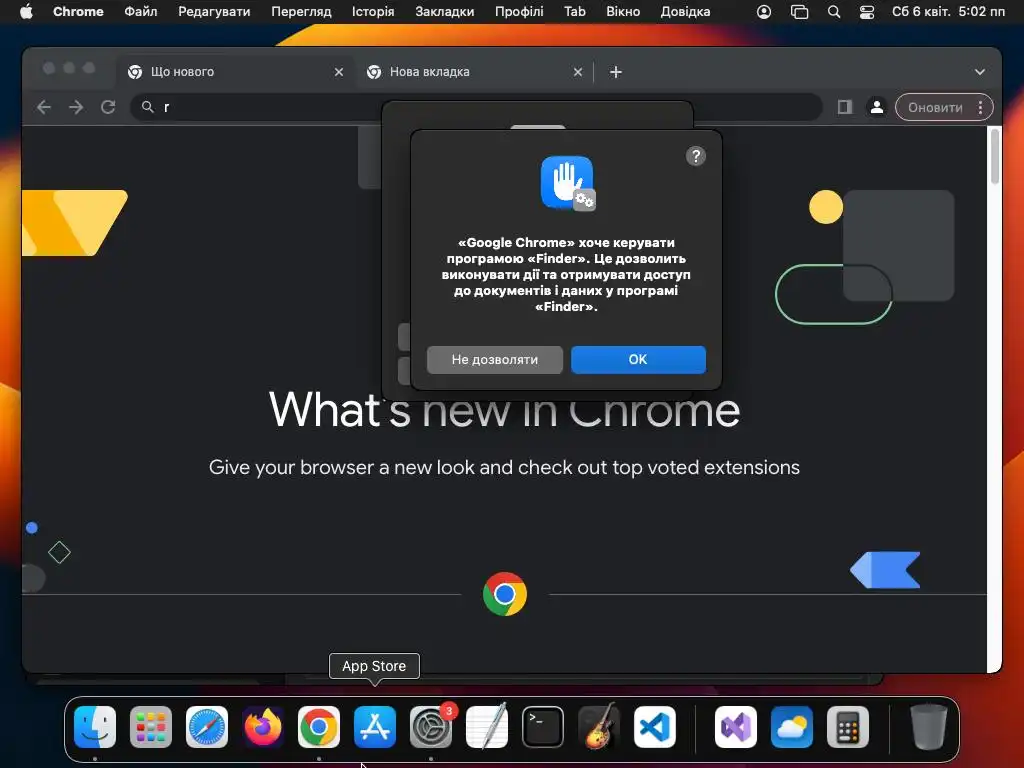
Task: Go forward with the forward arrow
Action: (76, 107)
